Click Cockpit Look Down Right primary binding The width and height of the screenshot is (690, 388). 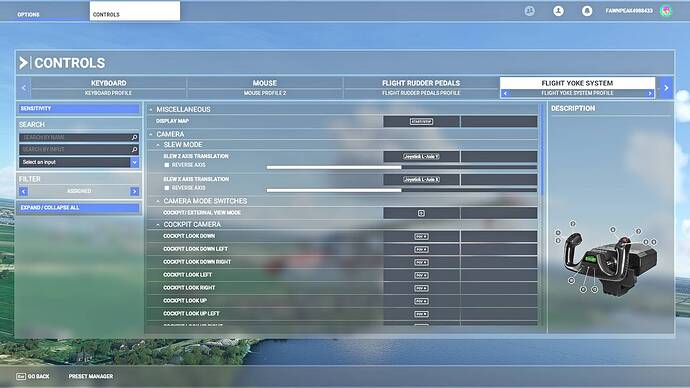(421, 263)
